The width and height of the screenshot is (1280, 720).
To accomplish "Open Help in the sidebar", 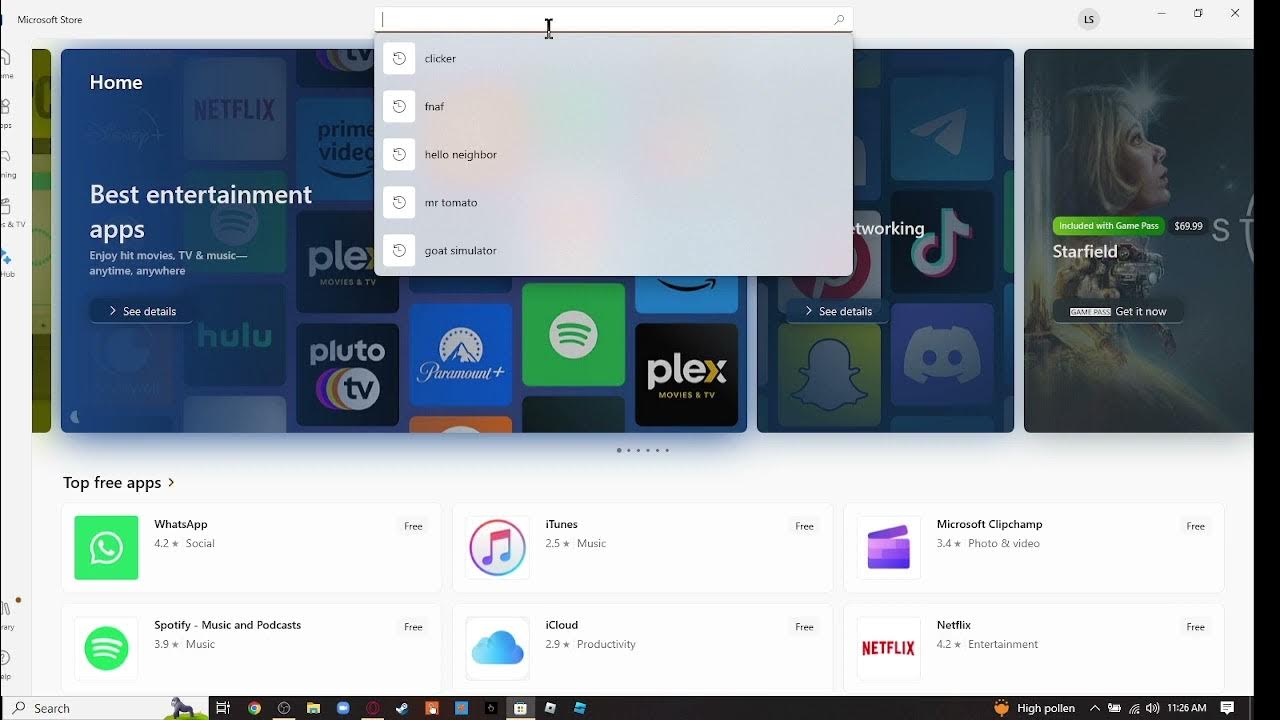I will (6, 664).
